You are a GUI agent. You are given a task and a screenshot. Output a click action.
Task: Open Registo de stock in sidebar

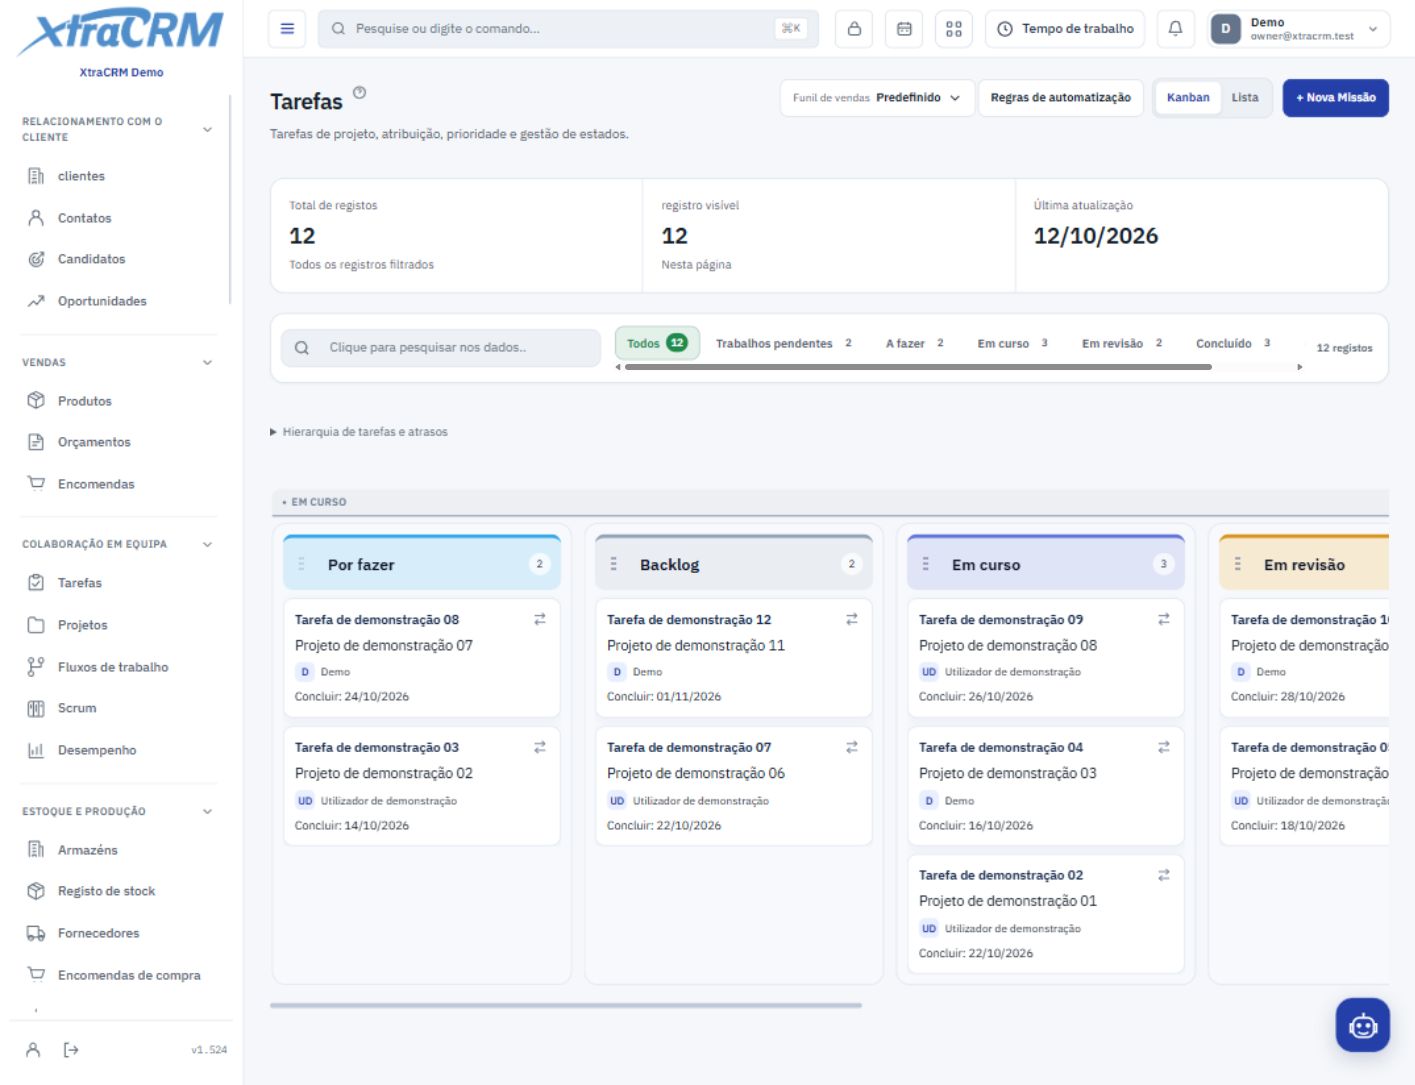pyautogui.click(x=120, y=891)
